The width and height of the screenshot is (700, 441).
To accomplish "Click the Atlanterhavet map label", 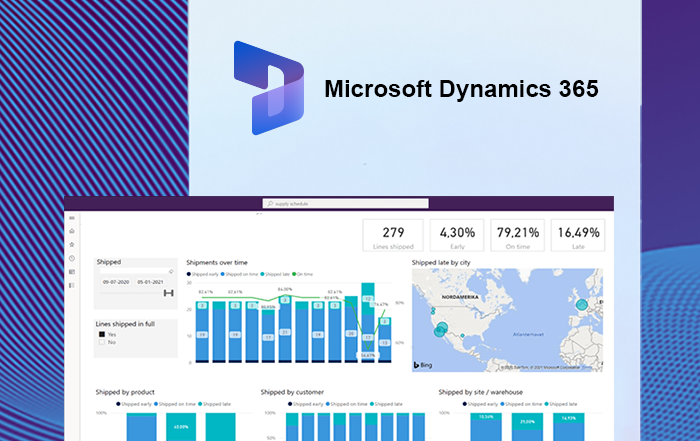I will pyautogui.click(x=528, y=334).
